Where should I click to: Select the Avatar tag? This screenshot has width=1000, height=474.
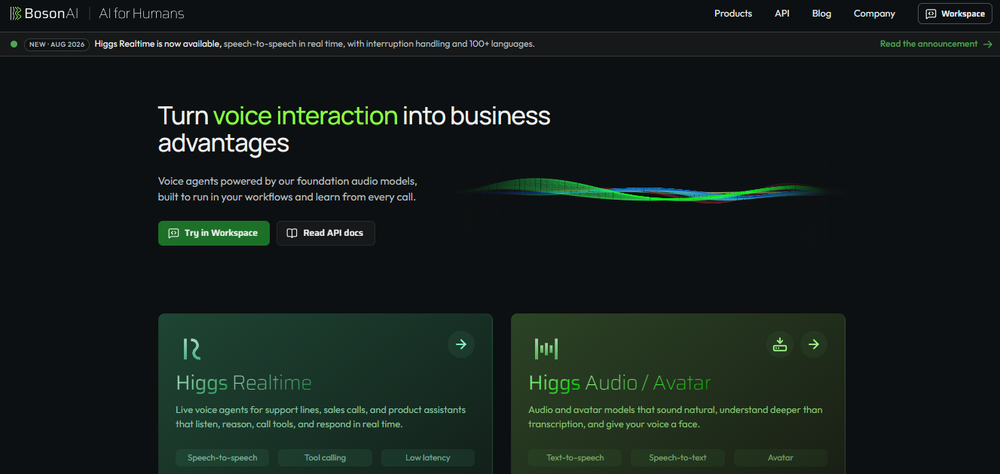coord(781,457)
